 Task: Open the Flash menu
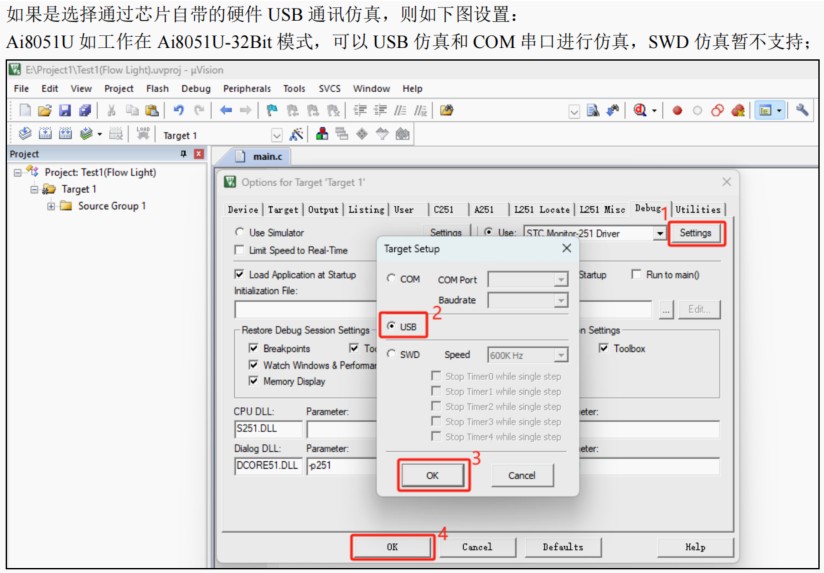point(157,88)
